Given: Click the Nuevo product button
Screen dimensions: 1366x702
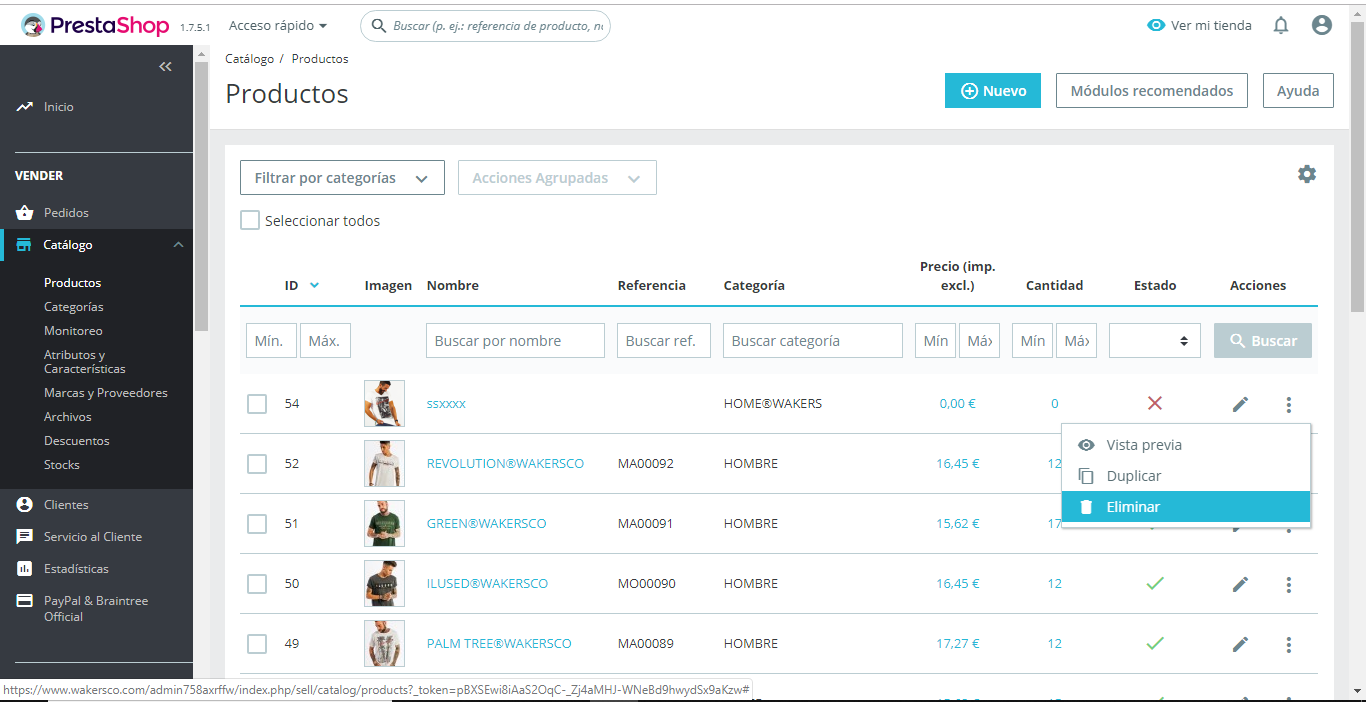Looking at the screenshot, I should tap(993, 91).
